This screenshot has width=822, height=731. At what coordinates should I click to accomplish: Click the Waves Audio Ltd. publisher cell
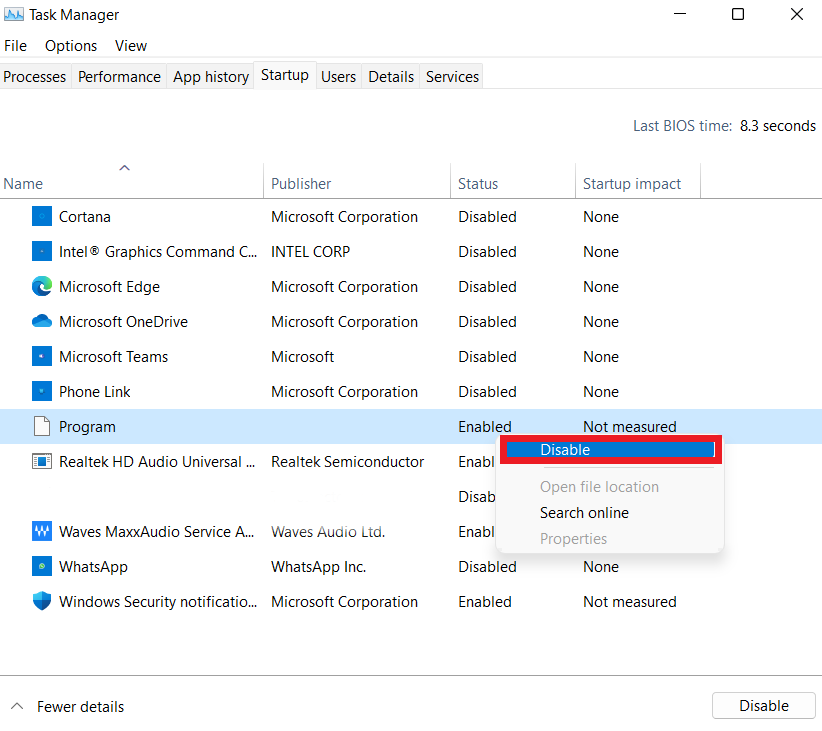point(328,532)
